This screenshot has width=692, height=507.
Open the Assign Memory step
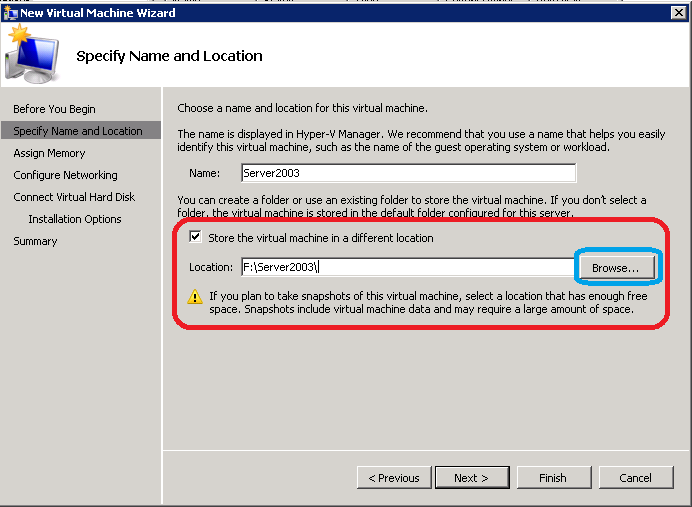click(x=49, y=153)
